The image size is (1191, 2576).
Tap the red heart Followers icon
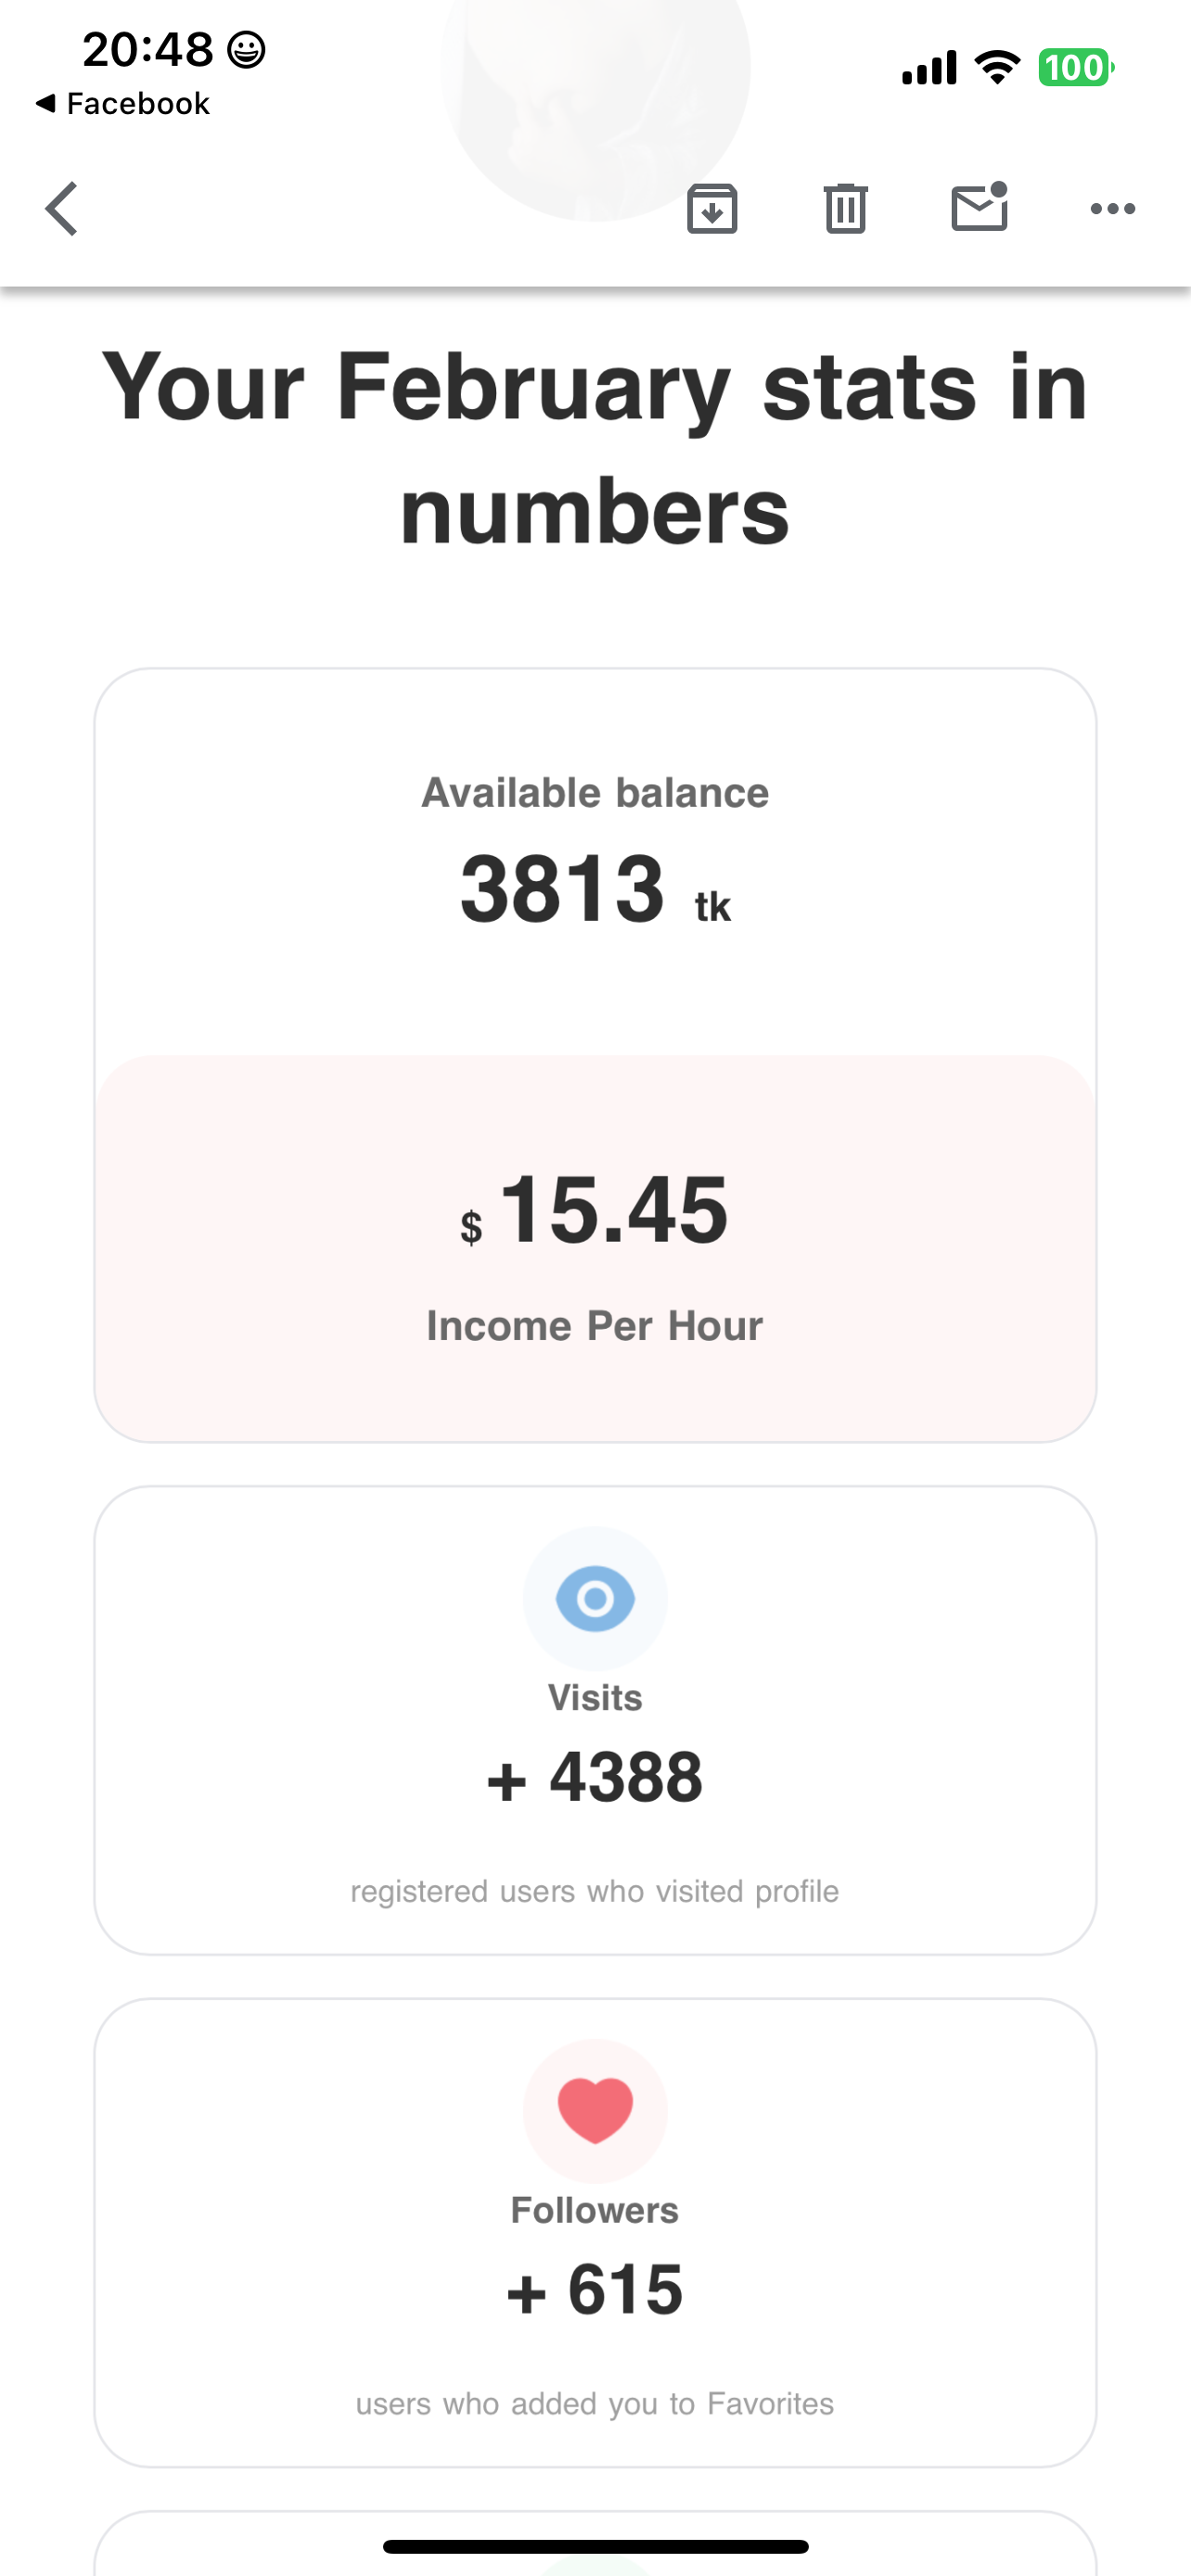coord(595,2110)
